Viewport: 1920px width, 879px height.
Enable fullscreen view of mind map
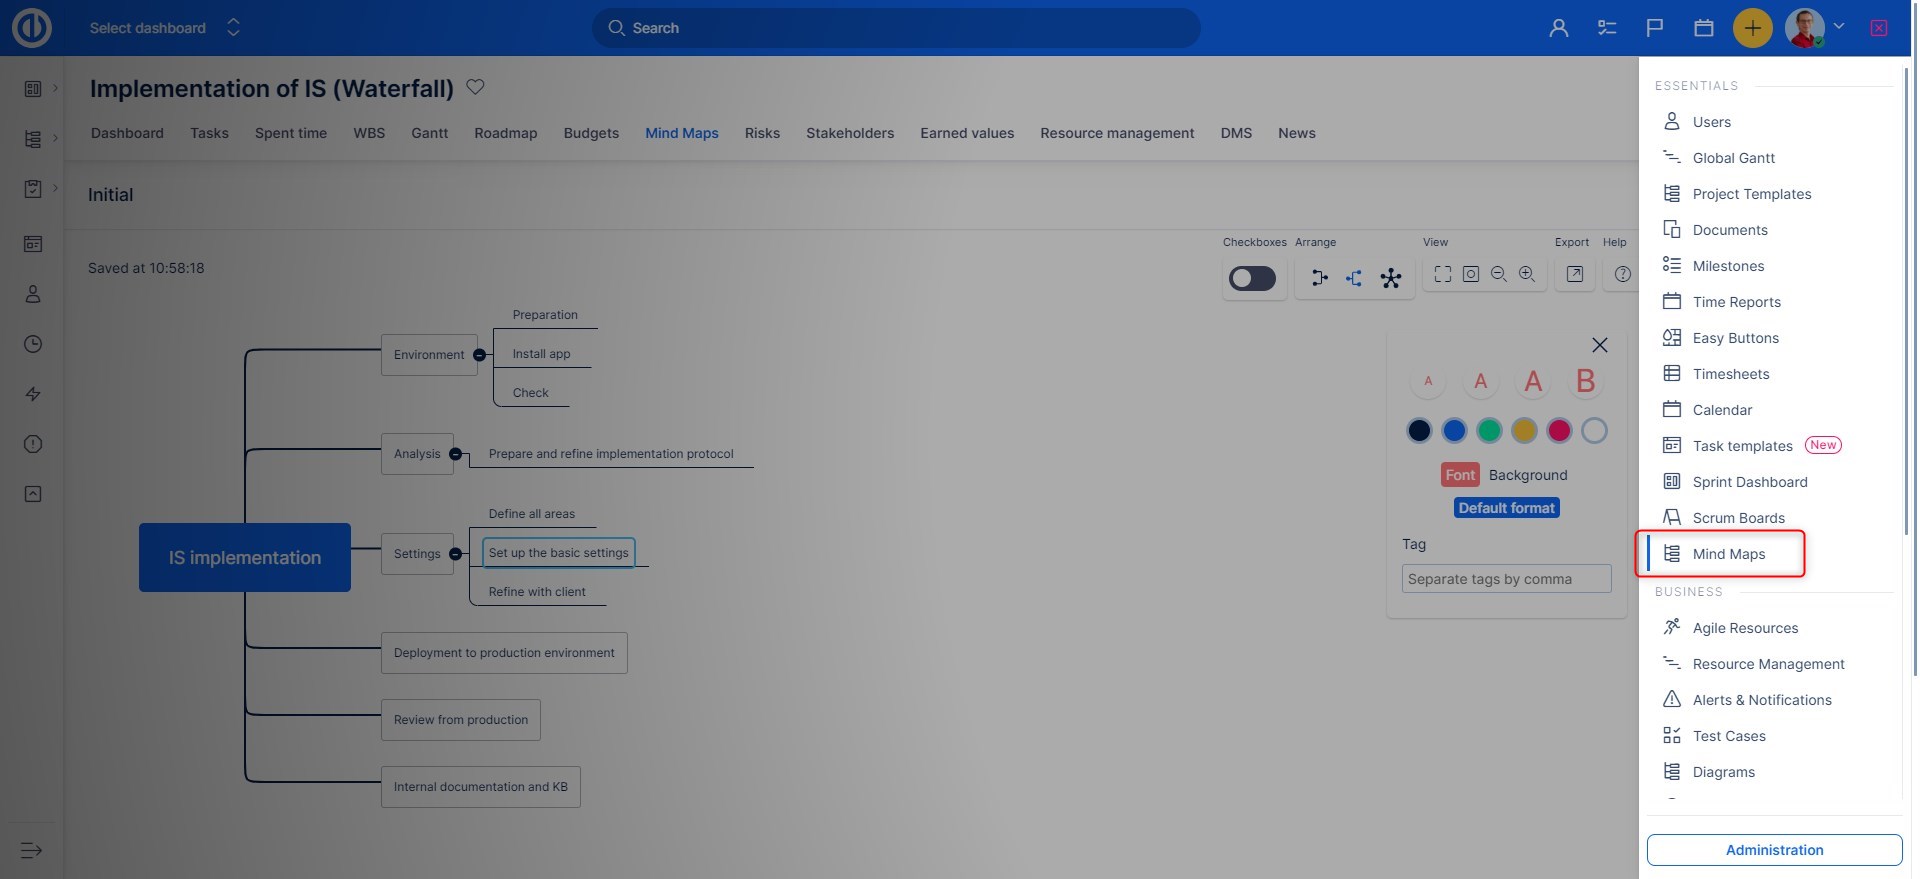pyautogui.click(x=1442, y=274)
